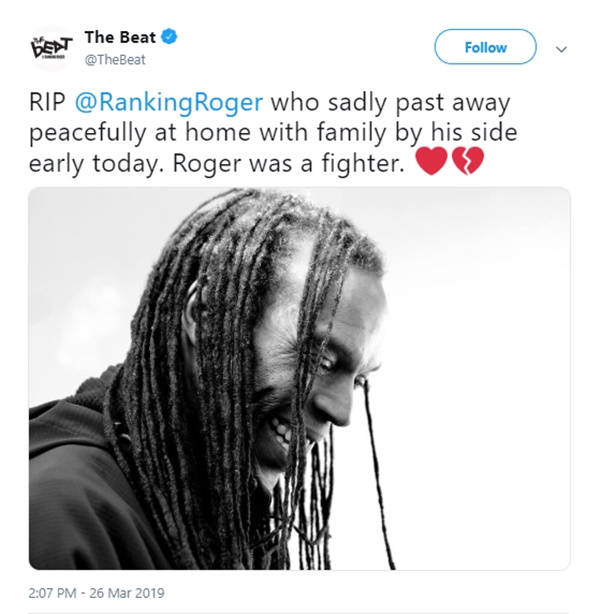Select the red heart emoji

(x=431, y=161)
